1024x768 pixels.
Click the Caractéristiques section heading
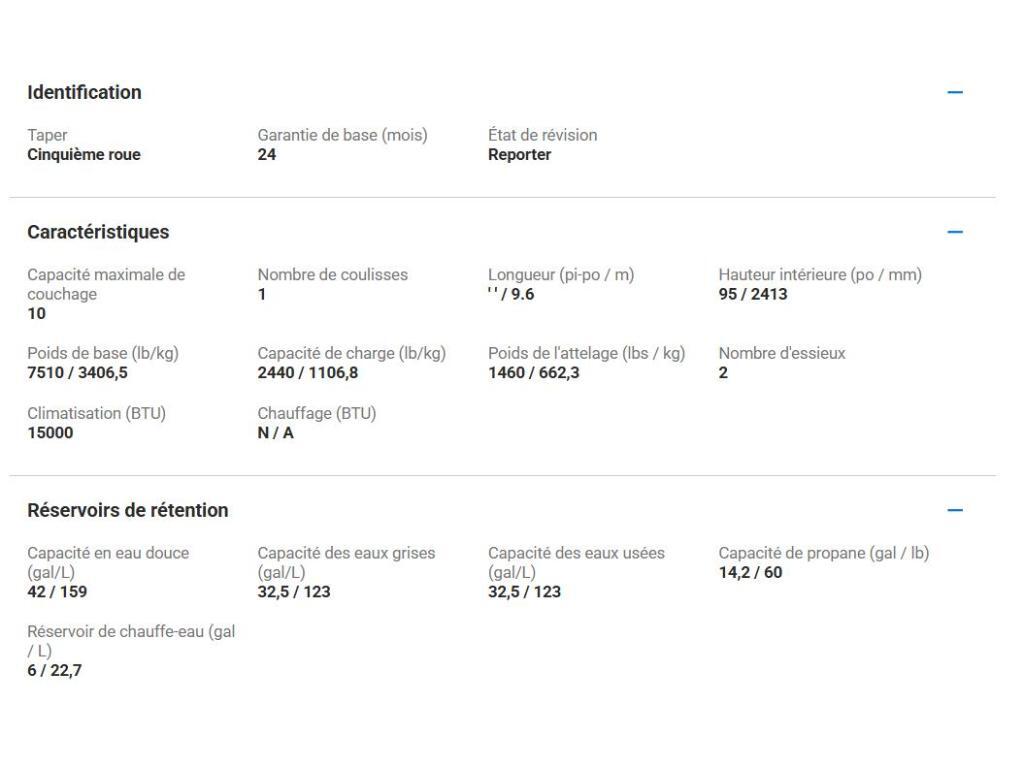click(x=98, y=232)
